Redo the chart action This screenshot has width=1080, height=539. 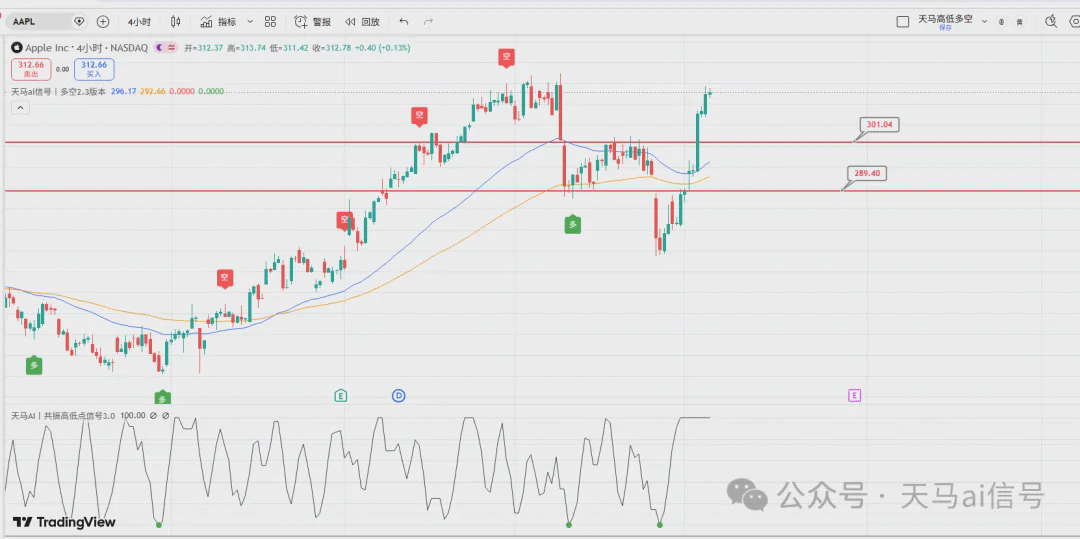[428, 21]
